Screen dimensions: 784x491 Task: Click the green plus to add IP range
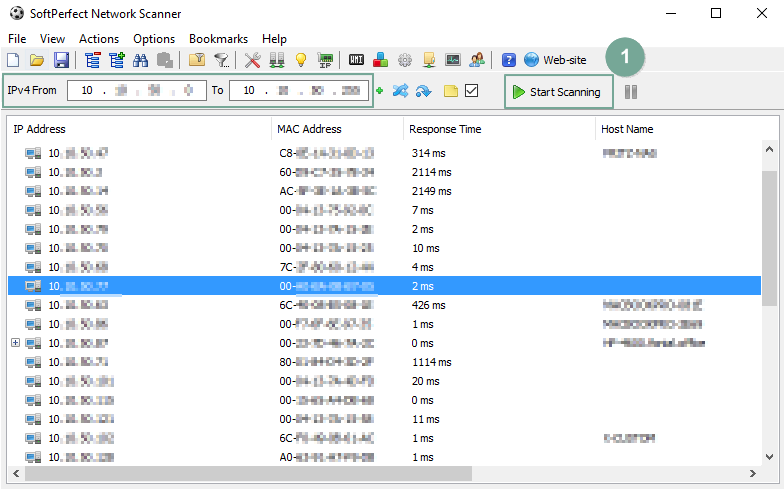coord(380,92)
